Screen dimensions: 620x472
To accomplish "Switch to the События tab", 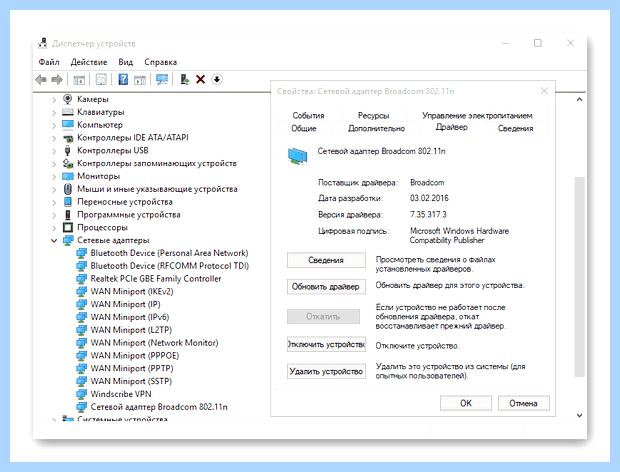I will coord(308,115).
